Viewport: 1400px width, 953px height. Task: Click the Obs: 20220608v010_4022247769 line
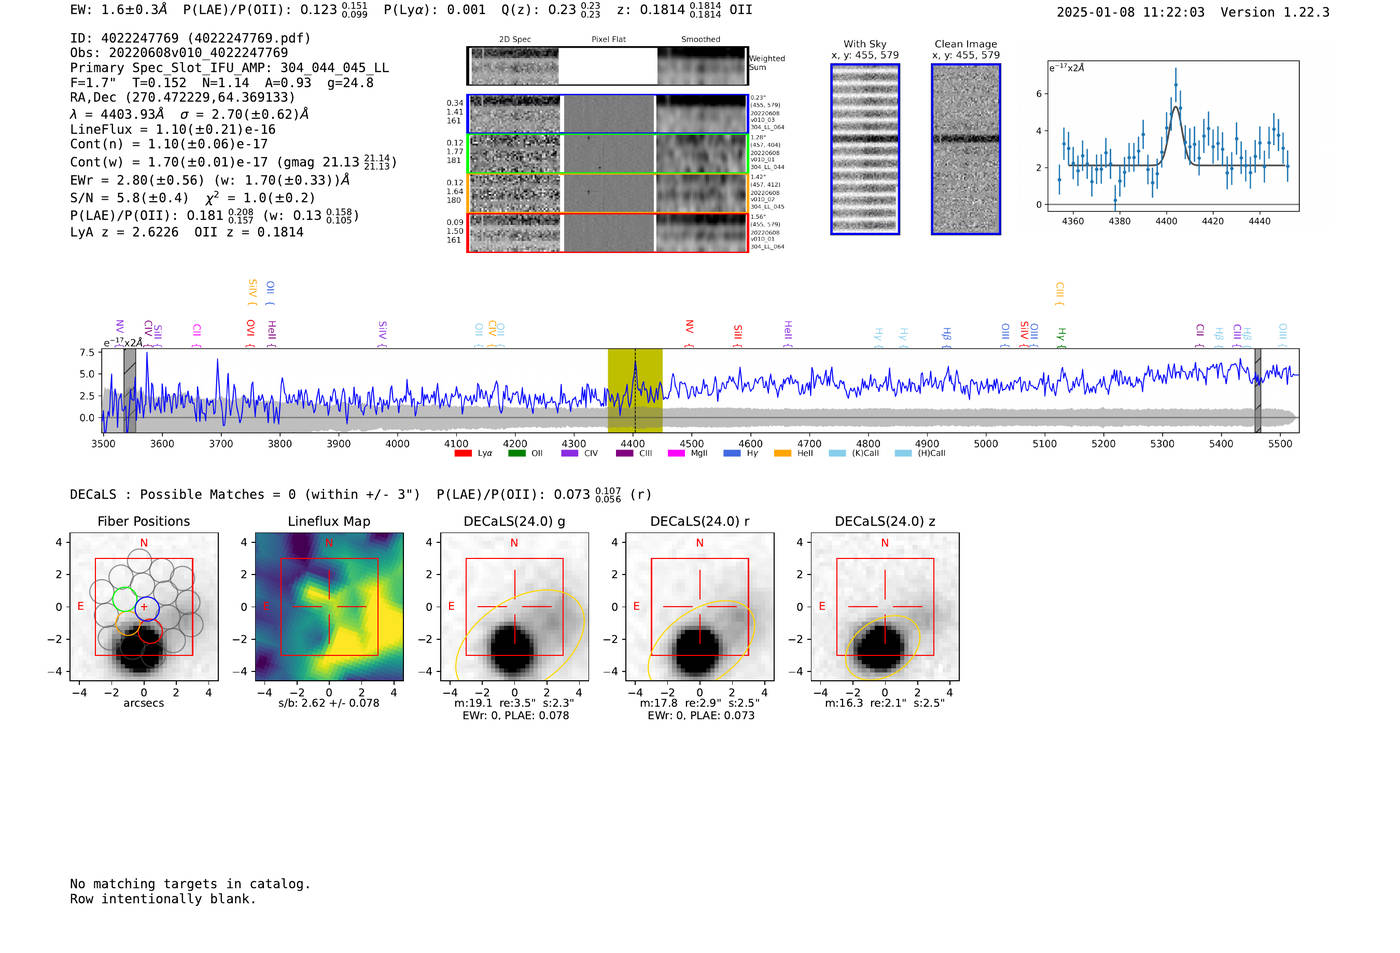coord(179,53)
